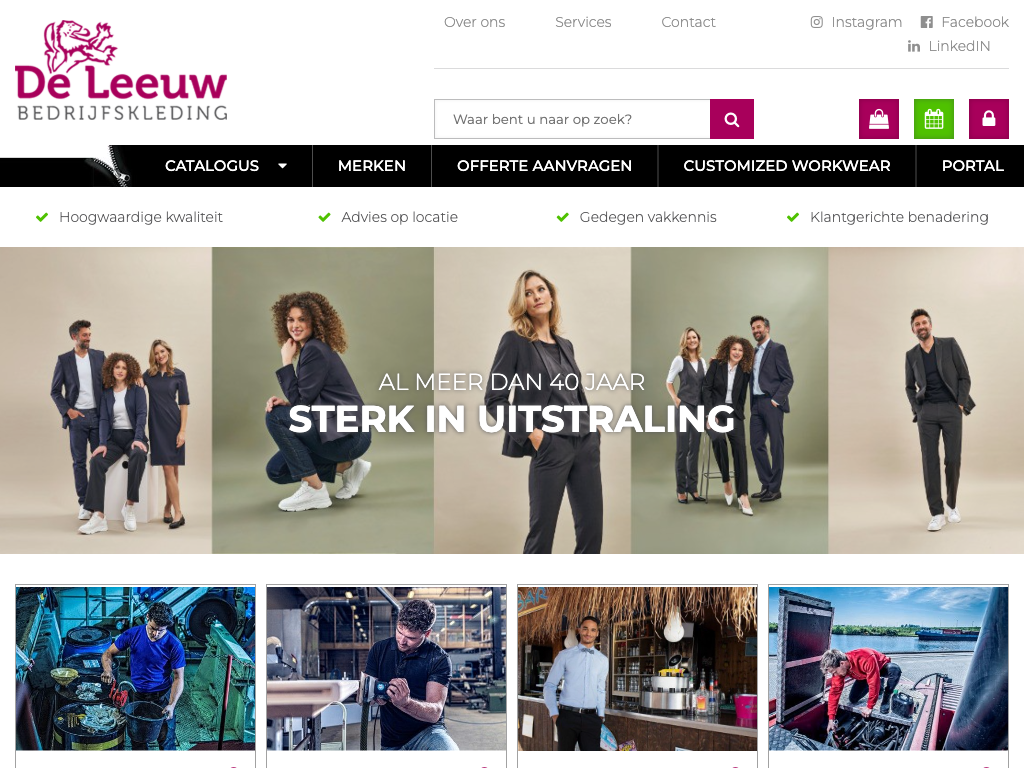The height and width of the screenshot is (768, 1024).
Task: Open the shopping bag cart icon
Action: tap(878, 119)
